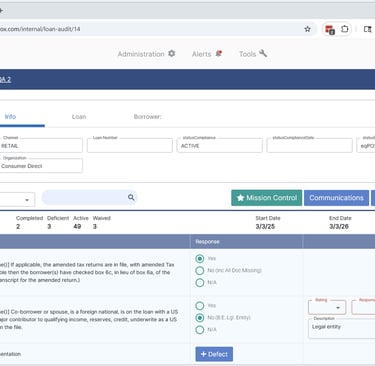
Task: Click the browser address bar URL
Action: click(x=40, y=29)
